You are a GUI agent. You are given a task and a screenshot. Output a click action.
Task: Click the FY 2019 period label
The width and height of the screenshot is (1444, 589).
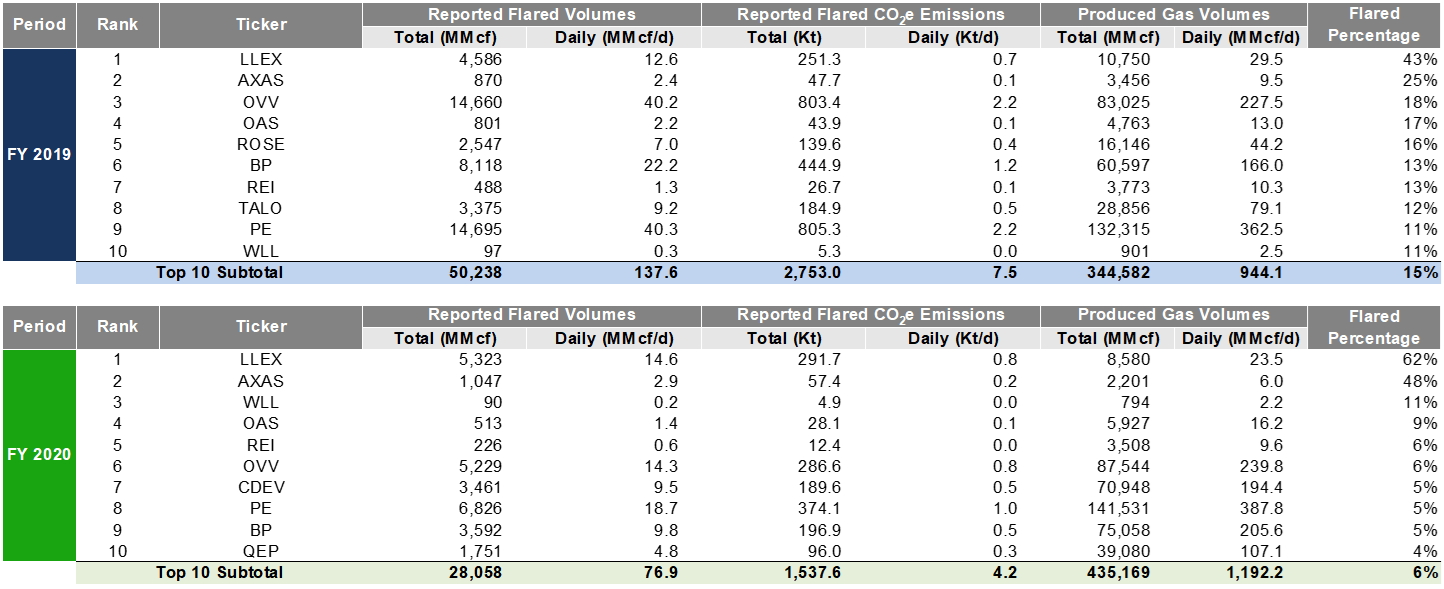(38, 155)
